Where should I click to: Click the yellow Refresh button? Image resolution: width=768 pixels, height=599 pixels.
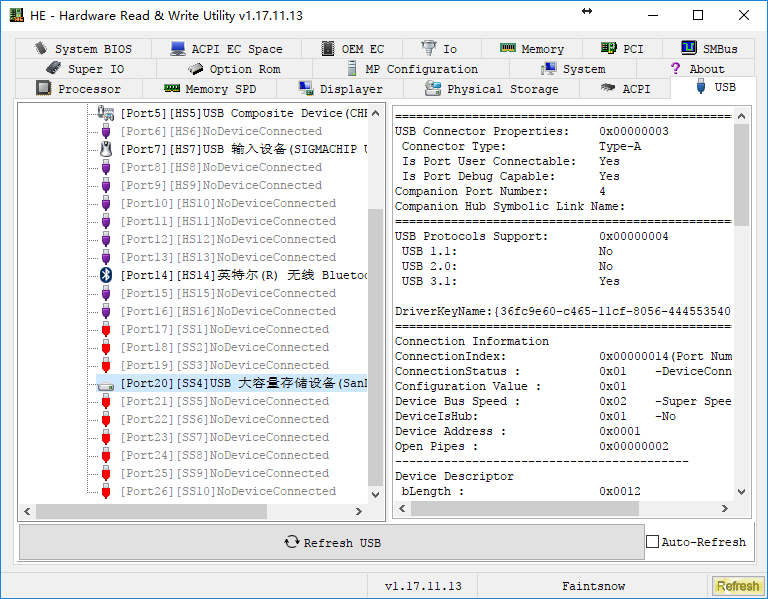(x=737, y=586)
